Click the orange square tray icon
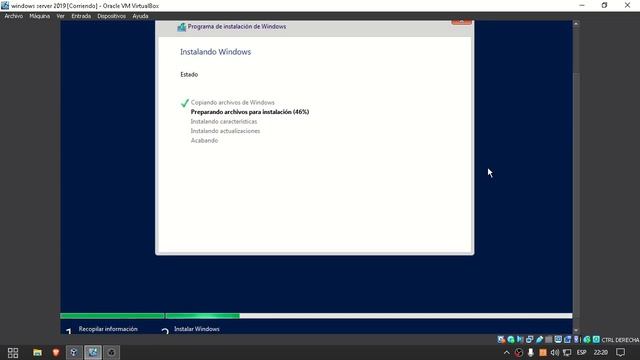The height and width of the screenshot is (360, 640). point(542,353)
